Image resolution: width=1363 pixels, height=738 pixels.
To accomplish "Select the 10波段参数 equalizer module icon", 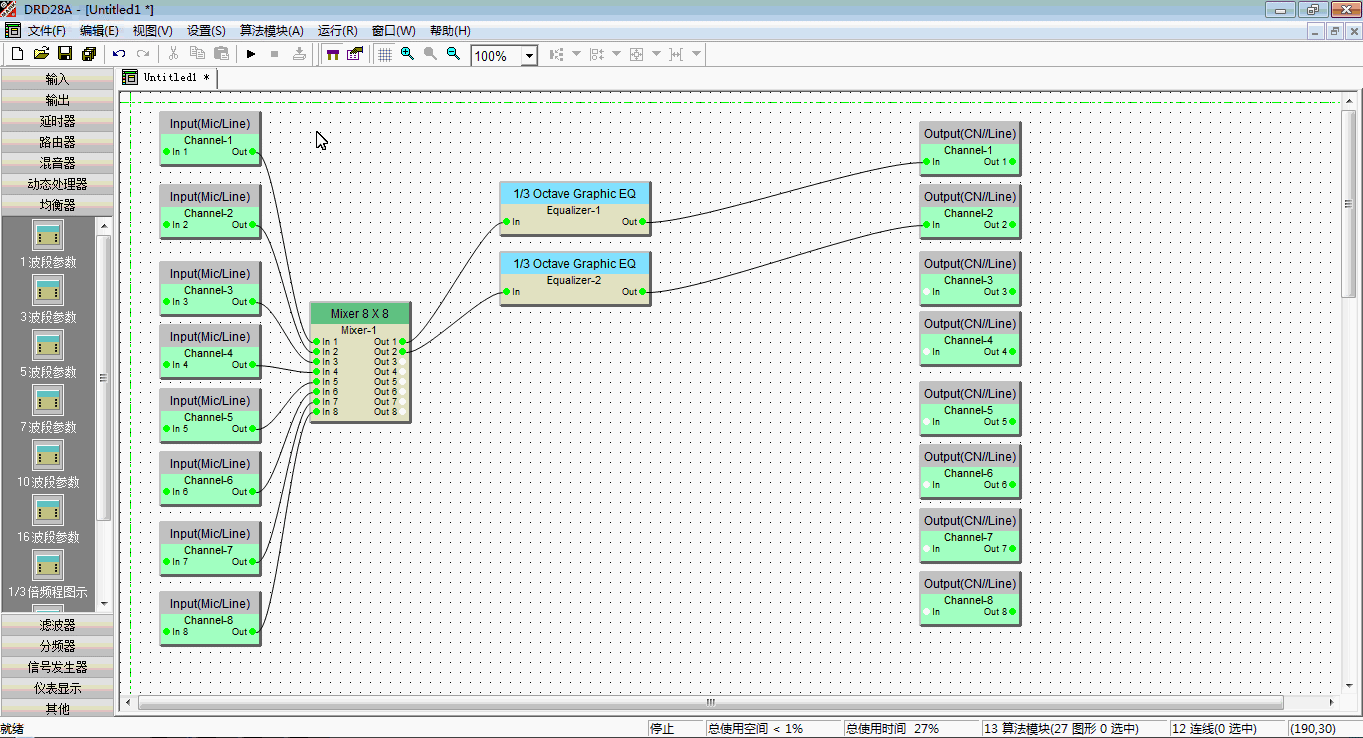I will (x=48, y=456).
